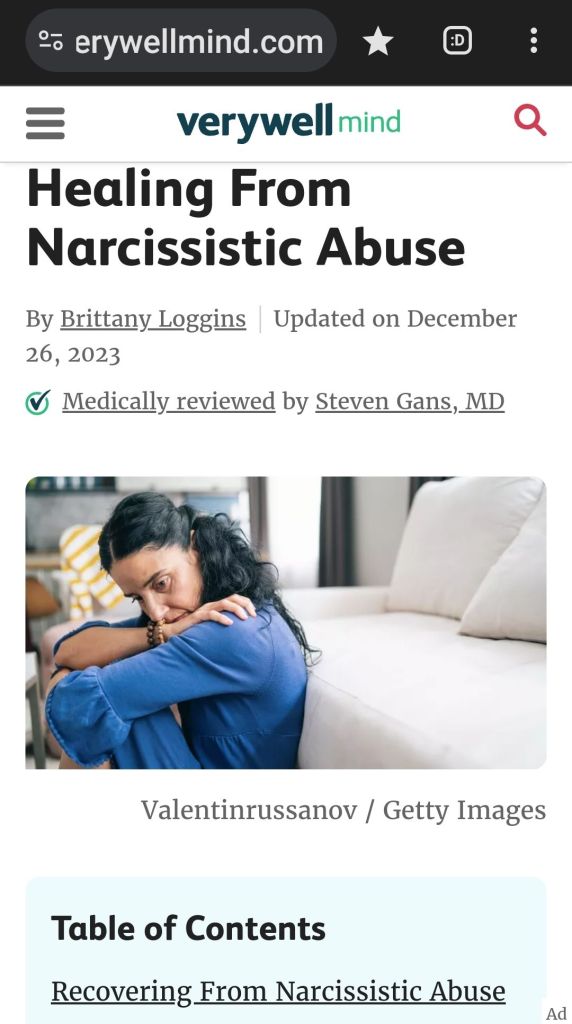Focus the address bar URL text

coord(199,42)
